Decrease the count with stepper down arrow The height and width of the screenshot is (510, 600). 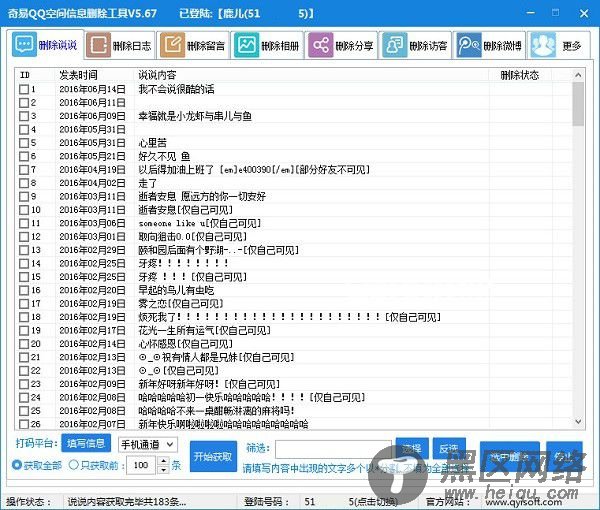163,469
